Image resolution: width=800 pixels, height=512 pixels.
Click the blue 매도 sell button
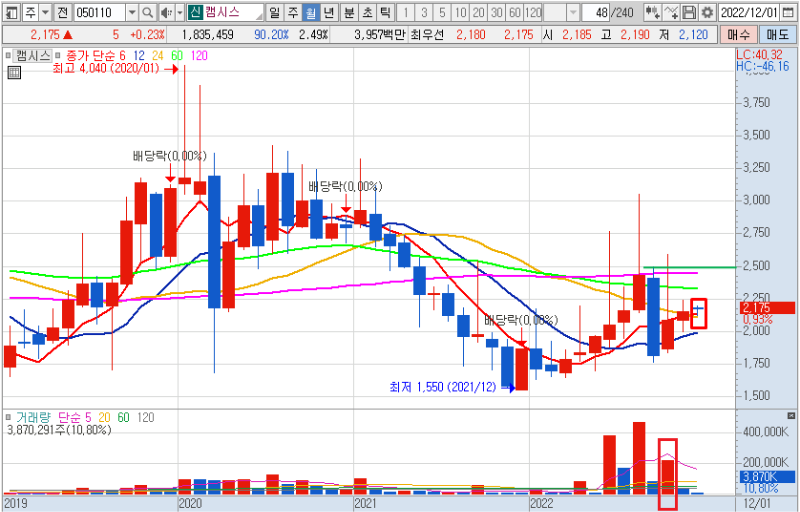coord(778,35)
